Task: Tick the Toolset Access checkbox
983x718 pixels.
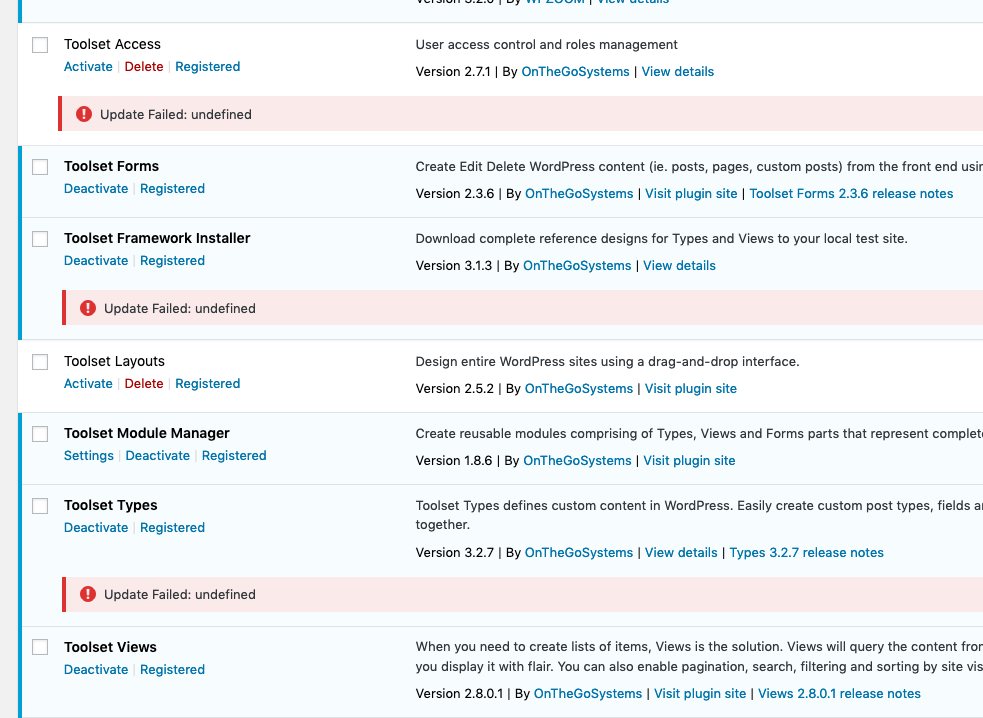Action: (40, 45)
